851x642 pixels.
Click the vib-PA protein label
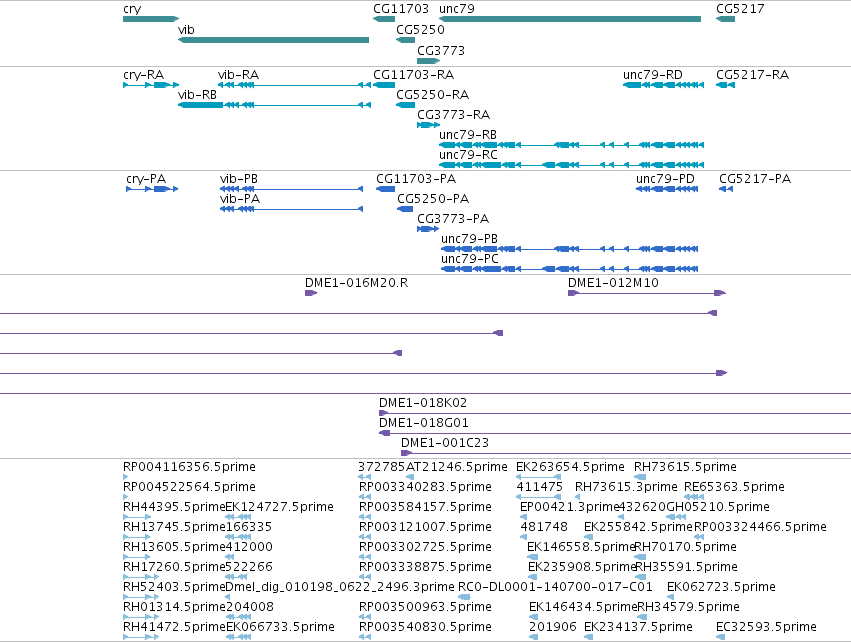tap(240, 199)
